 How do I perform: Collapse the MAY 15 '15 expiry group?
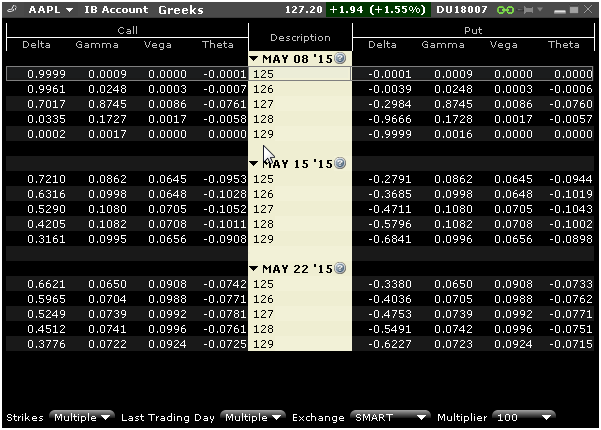(x=255, y=163)
